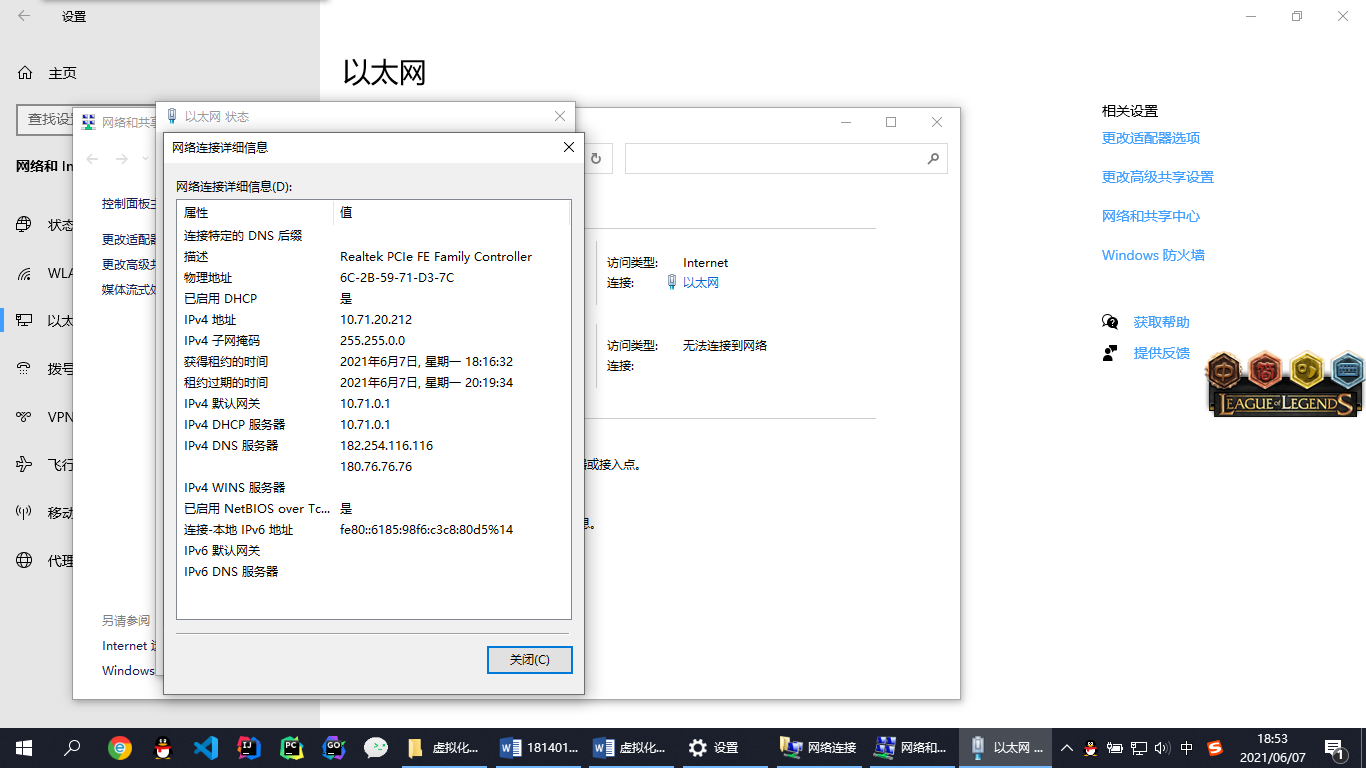The width and height of the screenshot is (1366, 768).
Task: Click the 代理 globe icon in sidebar
Action: [24, 561]
